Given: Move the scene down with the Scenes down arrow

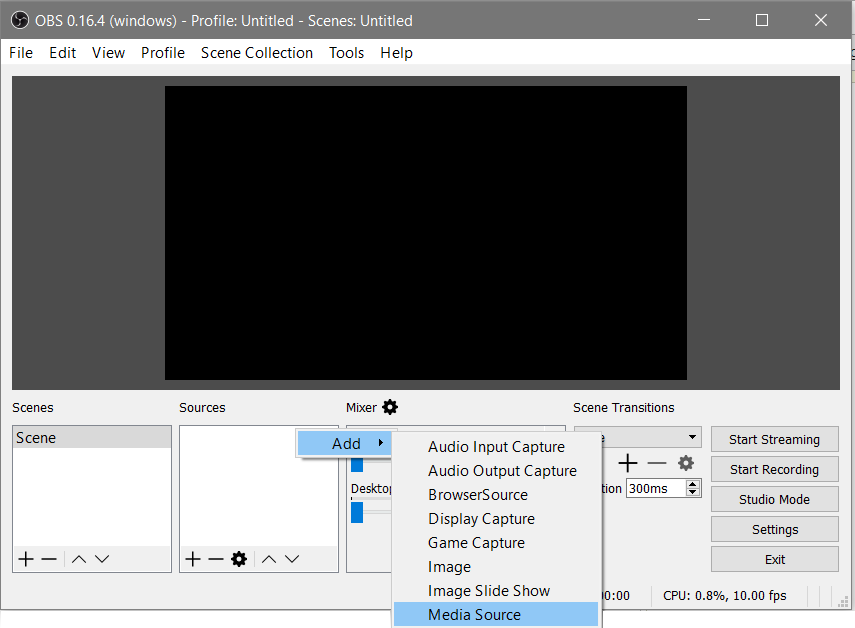Looking at the screenshot, I should pyautogui.click(x=102, y=559).
